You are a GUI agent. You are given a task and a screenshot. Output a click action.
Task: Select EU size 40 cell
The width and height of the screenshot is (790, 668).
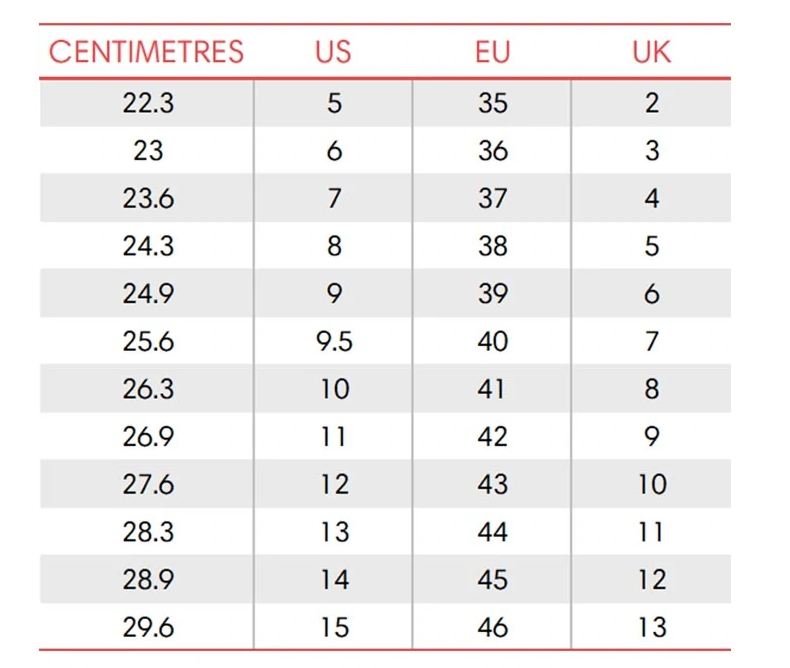pos(492,341)
